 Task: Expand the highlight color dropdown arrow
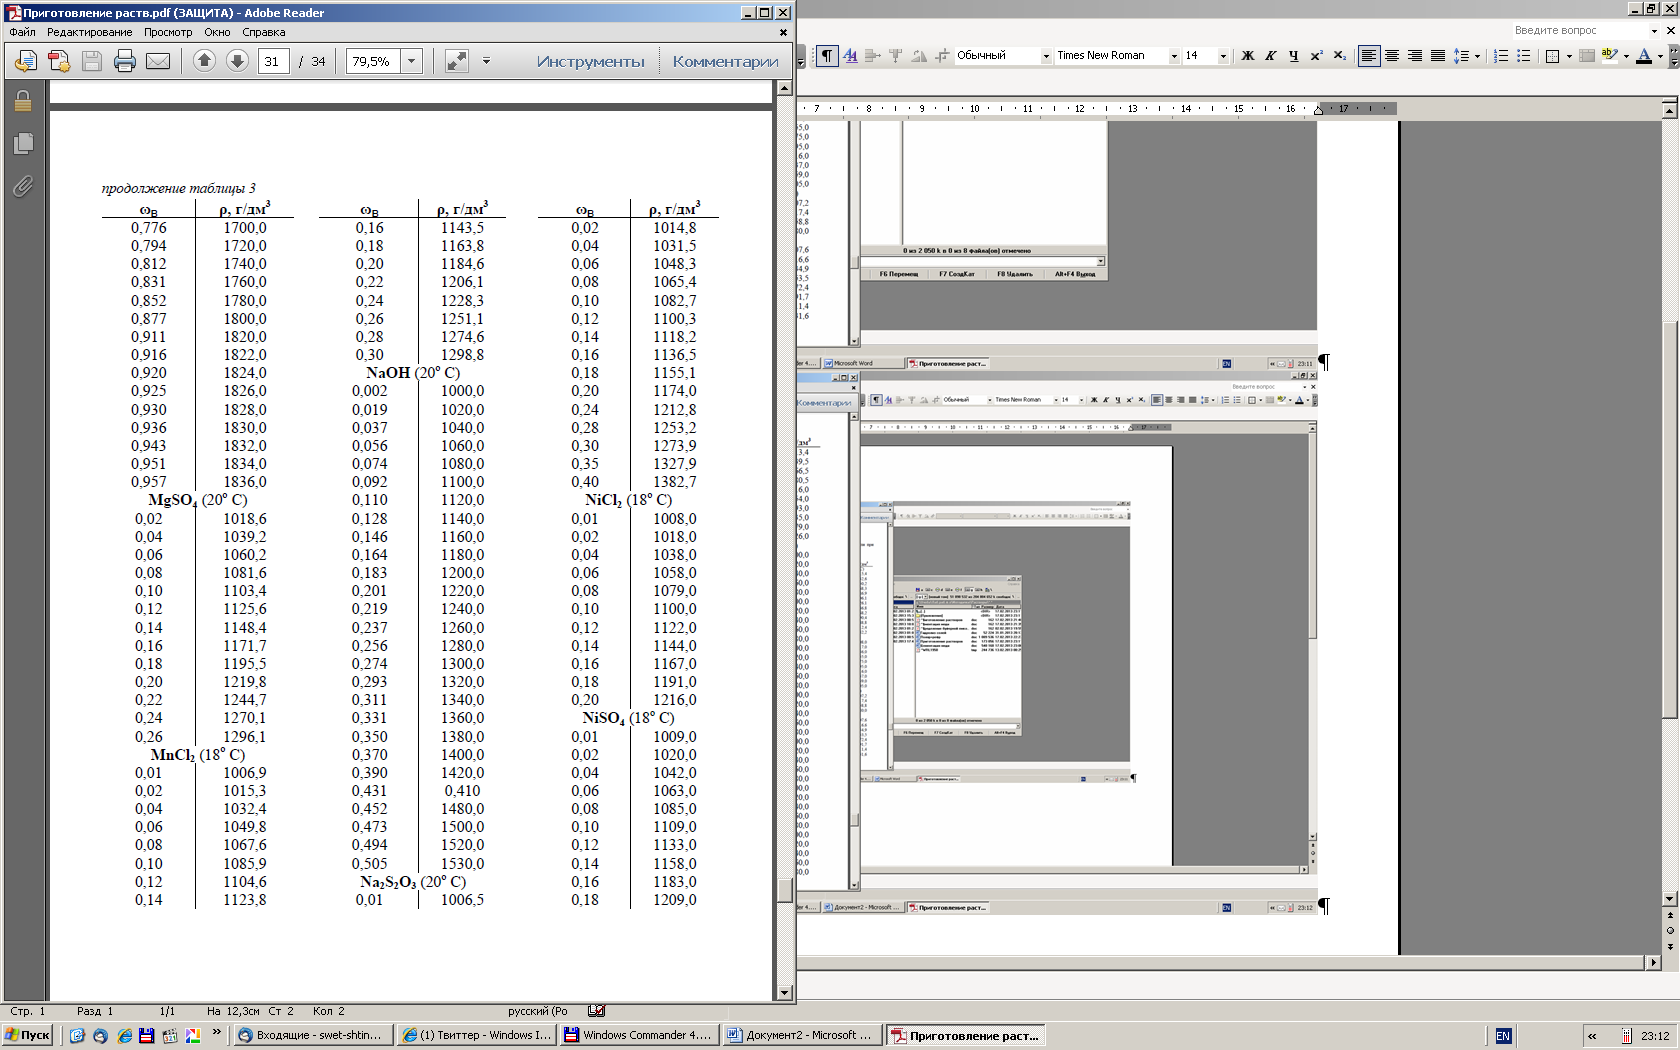1625,56
